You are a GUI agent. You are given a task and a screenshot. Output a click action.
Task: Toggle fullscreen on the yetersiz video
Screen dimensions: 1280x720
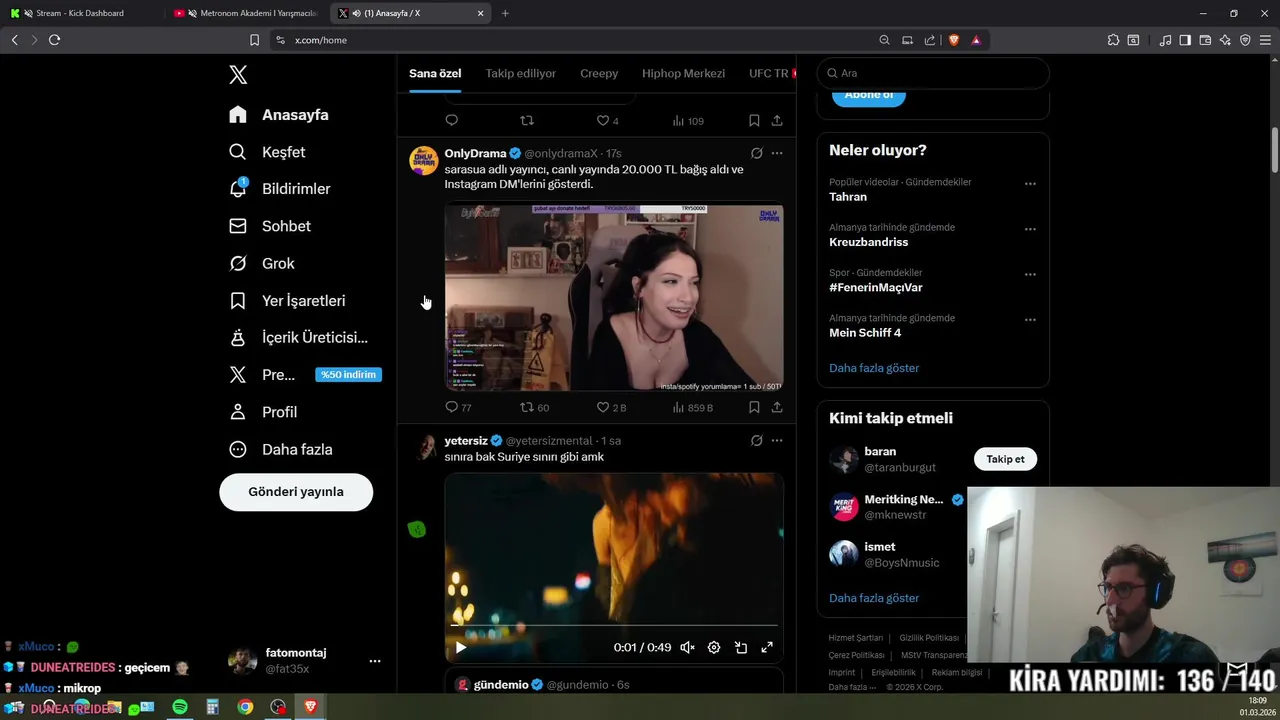(x=767, y=647)
